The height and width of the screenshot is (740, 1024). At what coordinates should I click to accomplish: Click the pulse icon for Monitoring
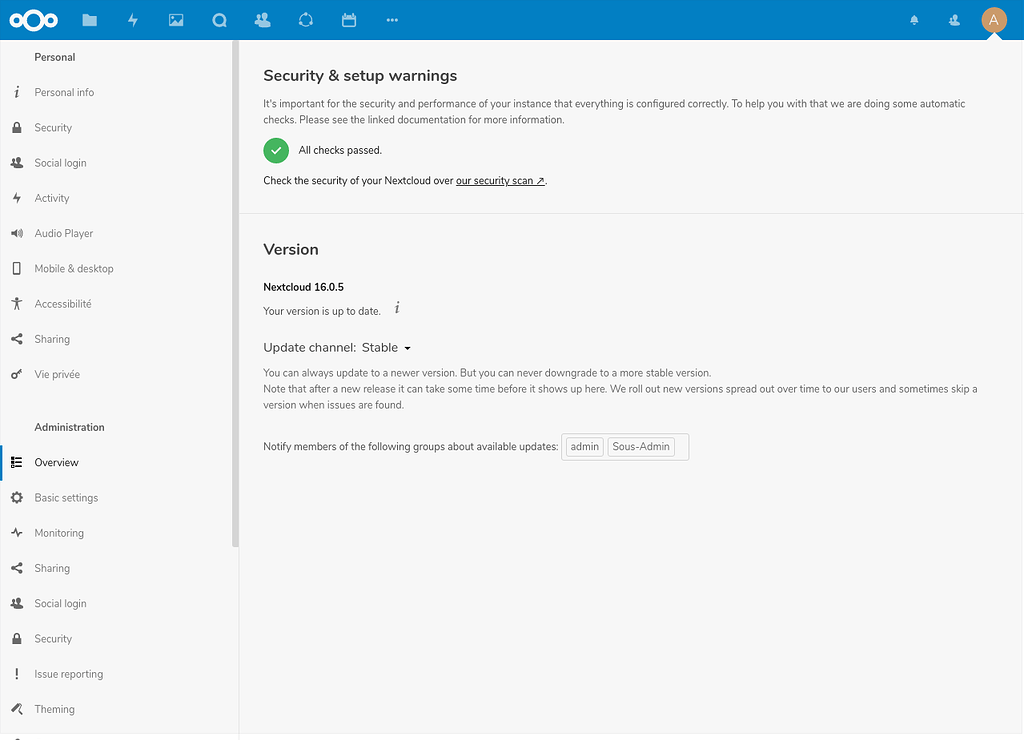(x=17, y=533)
